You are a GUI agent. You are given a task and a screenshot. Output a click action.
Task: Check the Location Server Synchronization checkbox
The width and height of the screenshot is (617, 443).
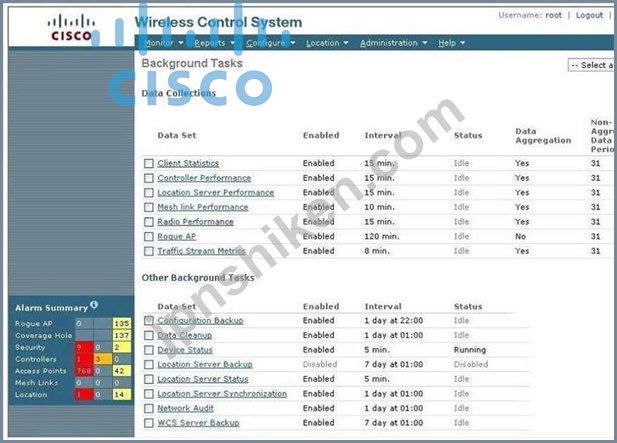148,394
